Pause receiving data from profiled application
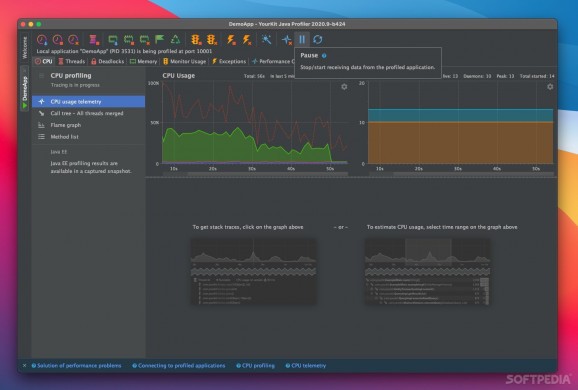This screenshot has height=390, width=578. 302,39
